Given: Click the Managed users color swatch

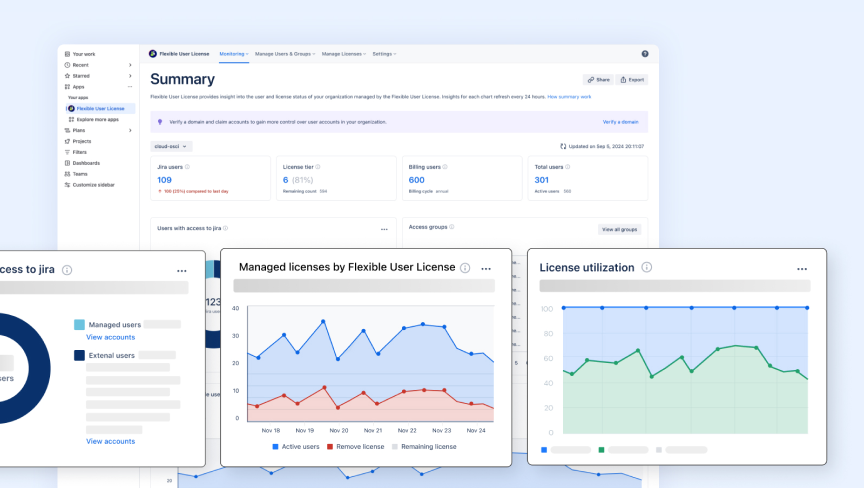Looking at the screenshot, I should click(79, 324).
